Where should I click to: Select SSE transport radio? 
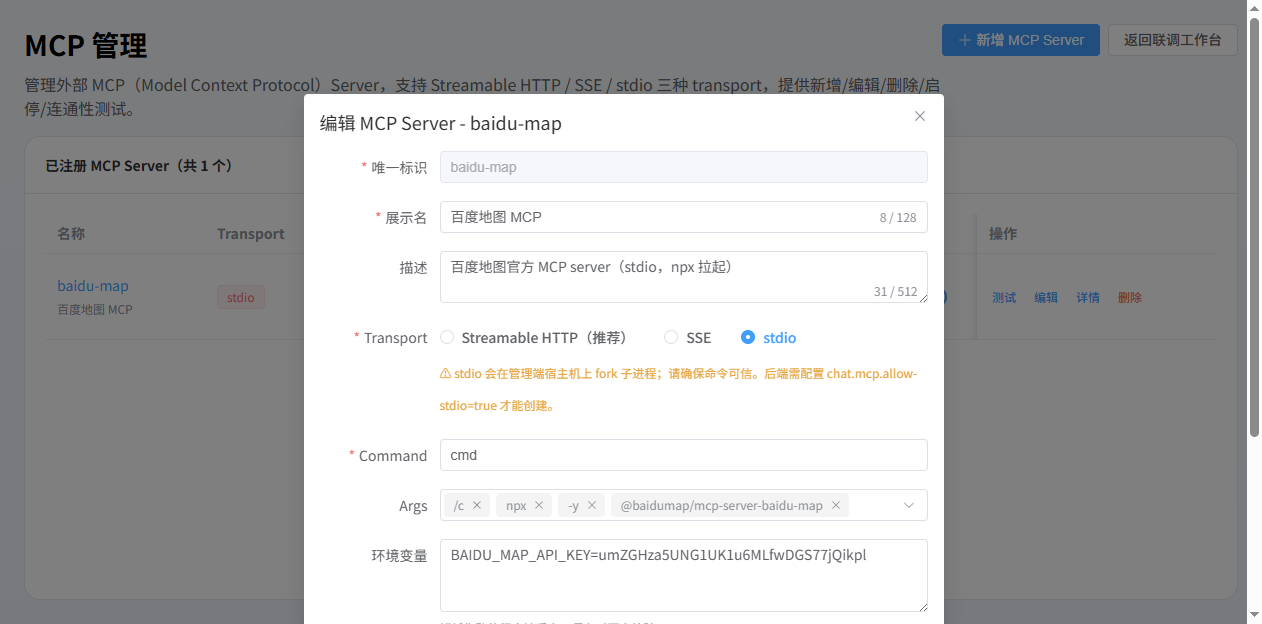(x=671, y=338)
